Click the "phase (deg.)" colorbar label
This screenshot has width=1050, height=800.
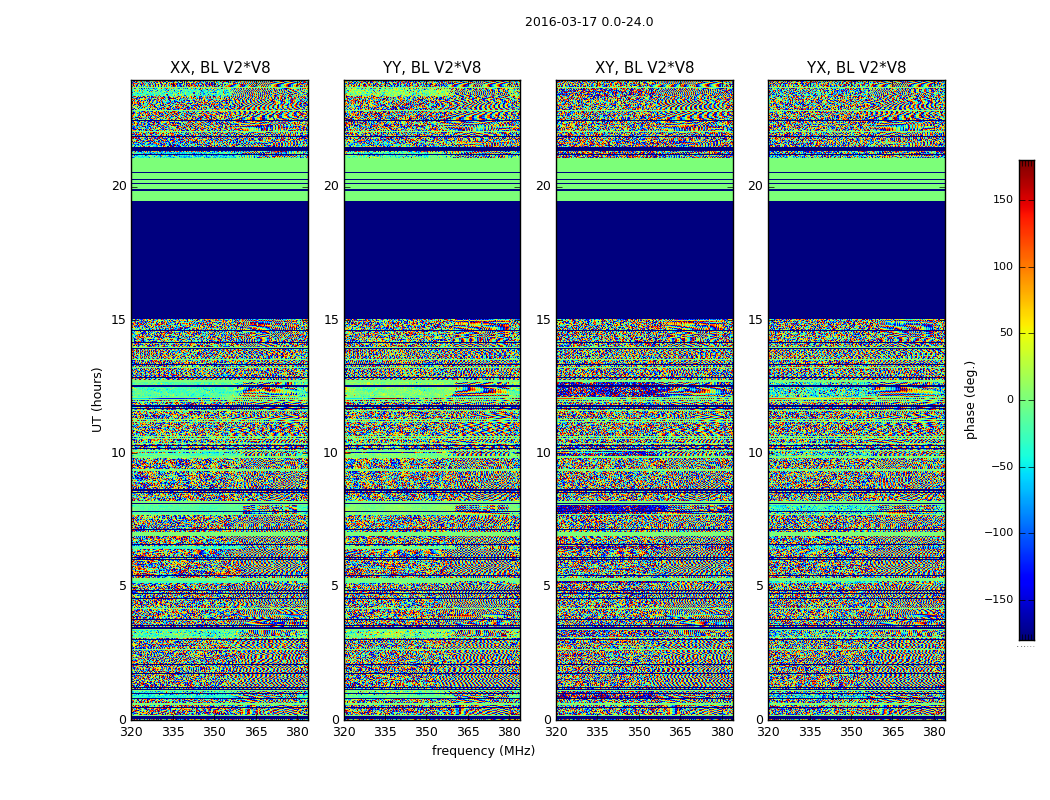[970, 400]
